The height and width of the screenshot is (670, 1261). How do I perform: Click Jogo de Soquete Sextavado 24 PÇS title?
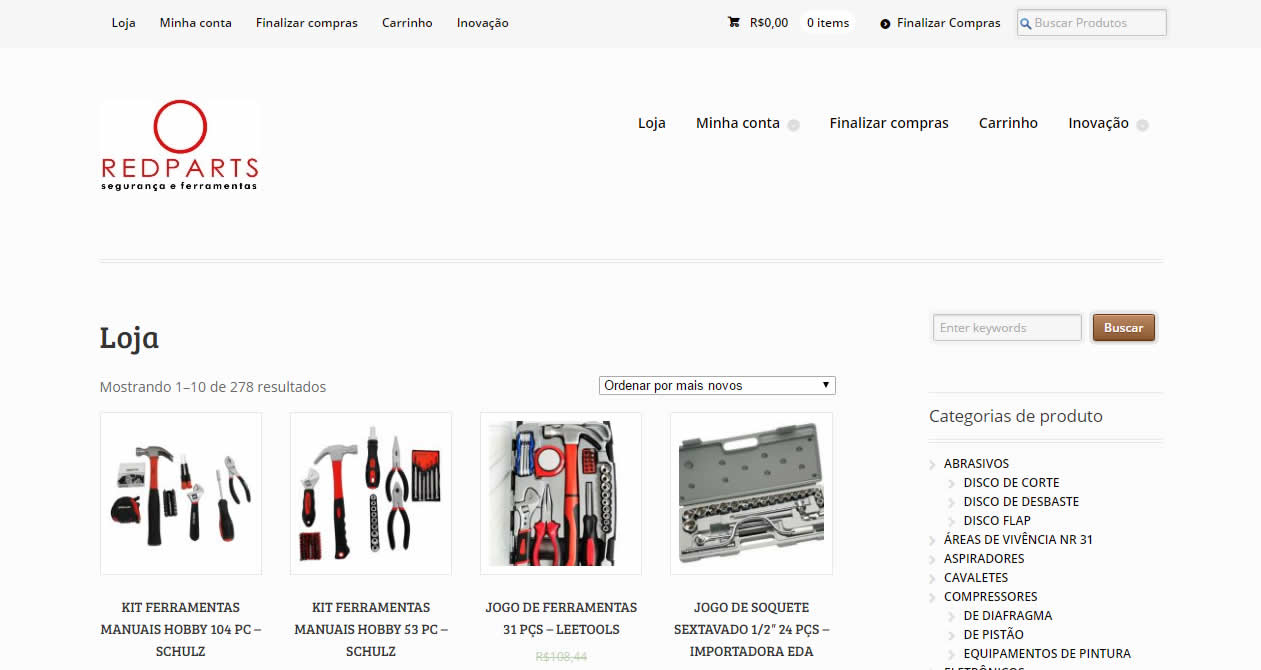click(x=751, y=629)
